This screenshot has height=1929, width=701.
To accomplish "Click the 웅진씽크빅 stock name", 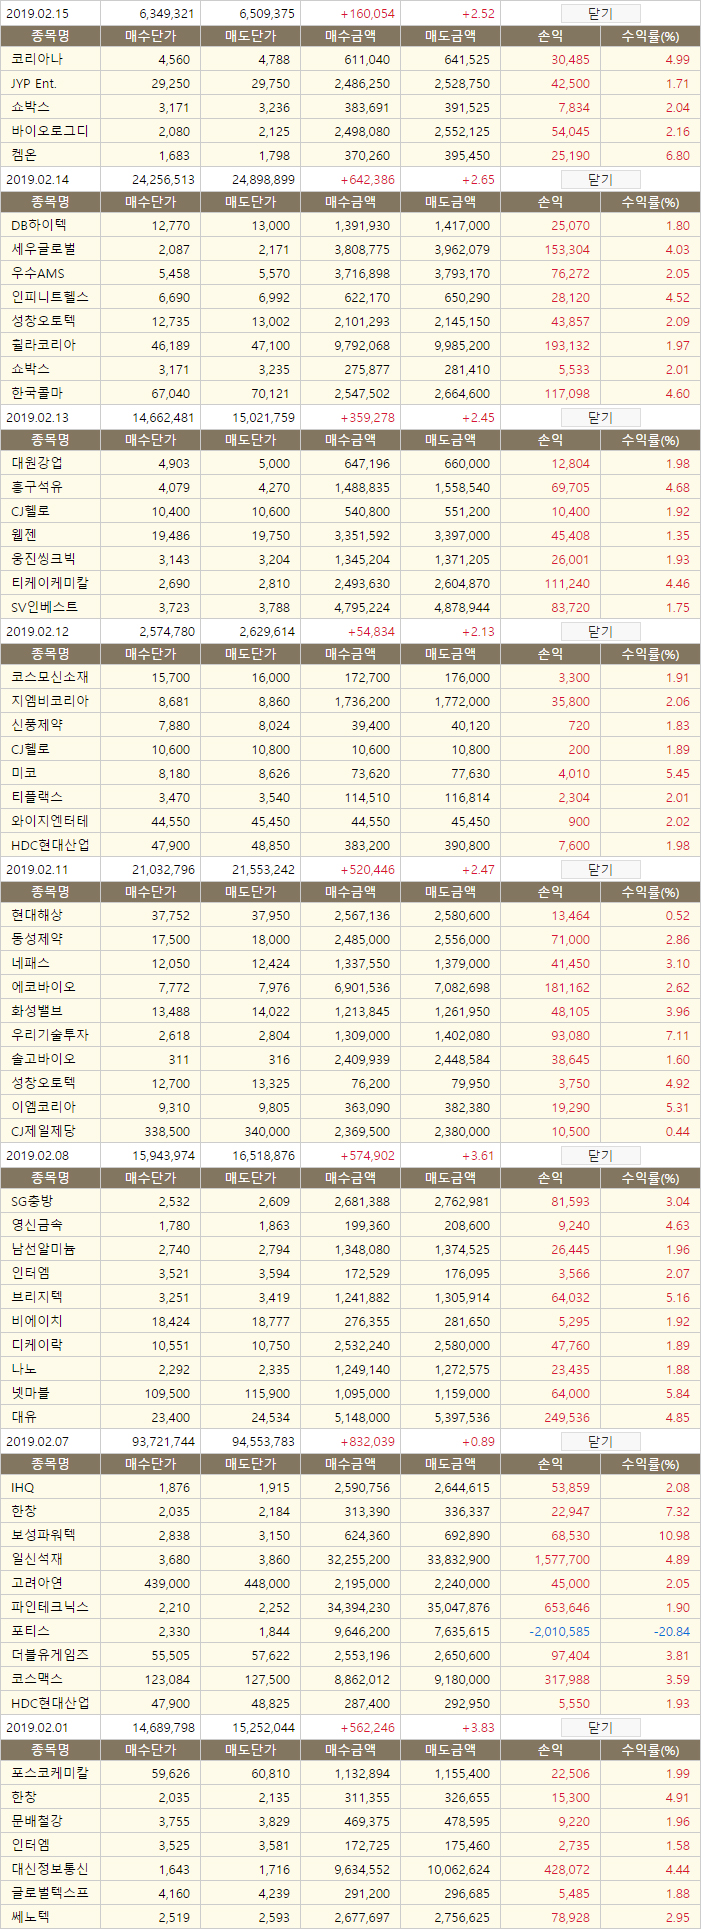I will coord(43,559).
